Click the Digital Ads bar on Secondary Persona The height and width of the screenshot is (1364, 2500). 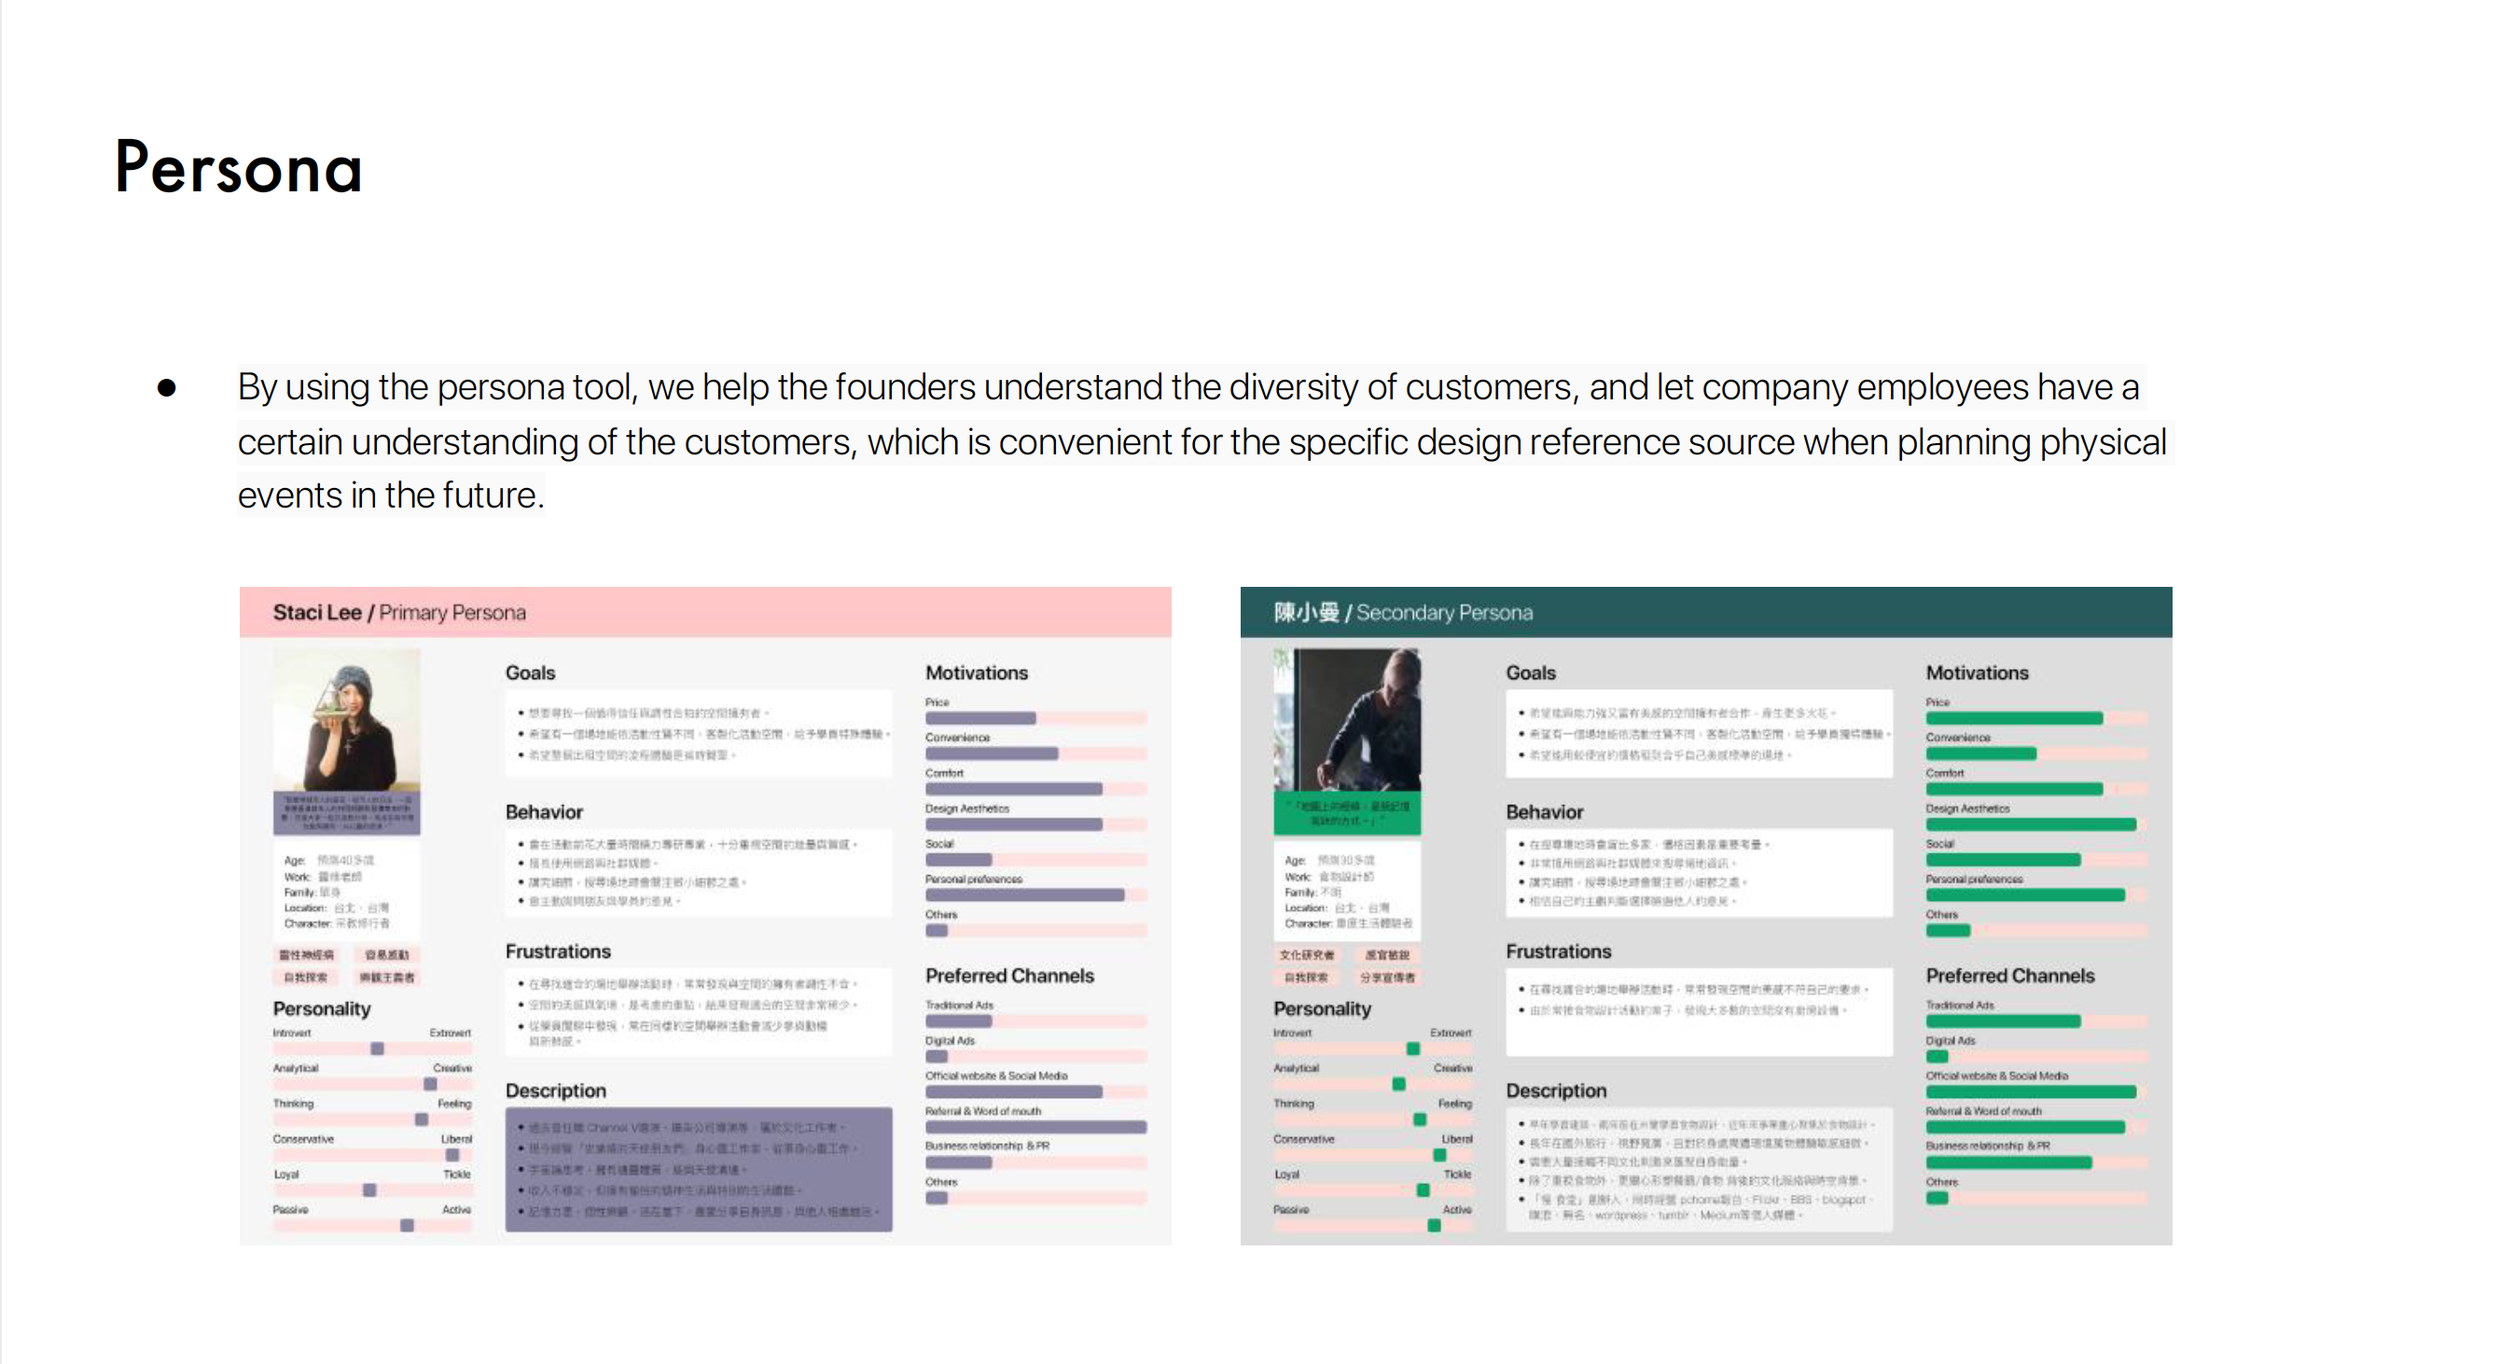(x=2036, y=1056)
